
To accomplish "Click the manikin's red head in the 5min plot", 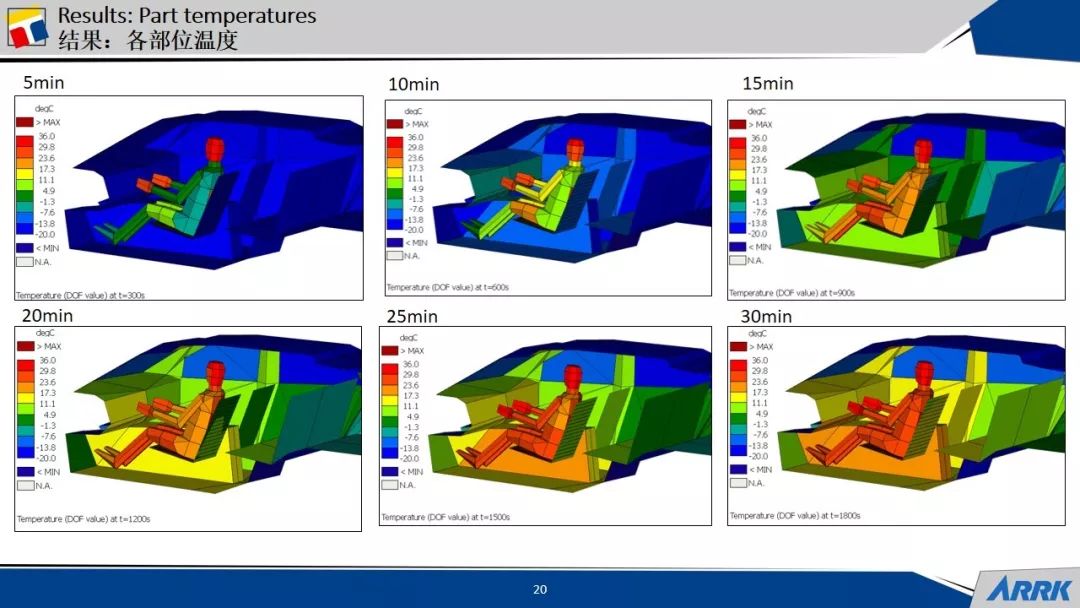I will click(213, 149).
